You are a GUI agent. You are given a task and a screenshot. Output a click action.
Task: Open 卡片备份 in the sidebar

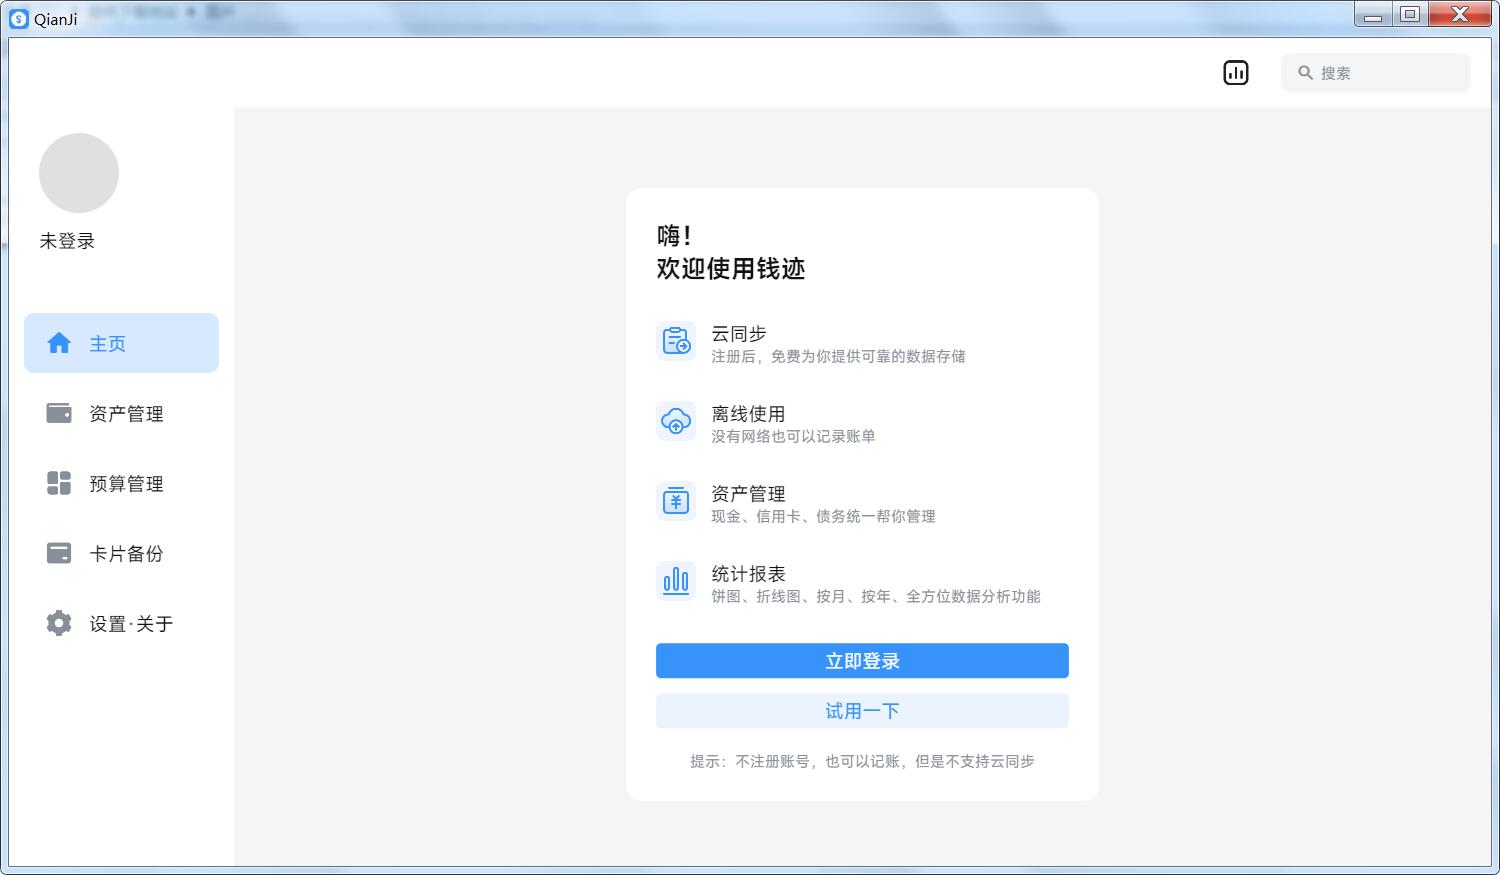[121, 553]
